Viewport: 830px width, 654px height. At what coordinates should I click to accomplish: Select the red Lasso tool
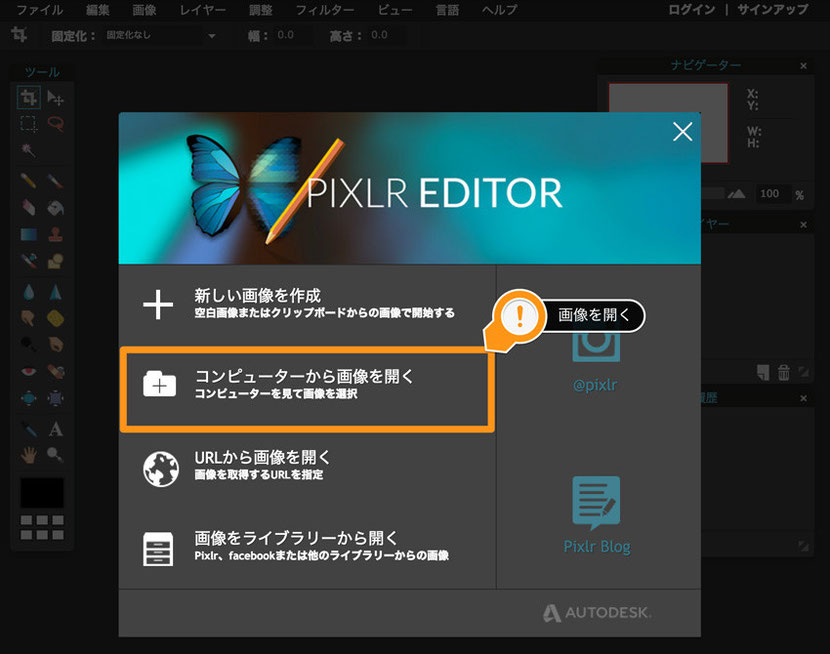click(x=55, y=124)
